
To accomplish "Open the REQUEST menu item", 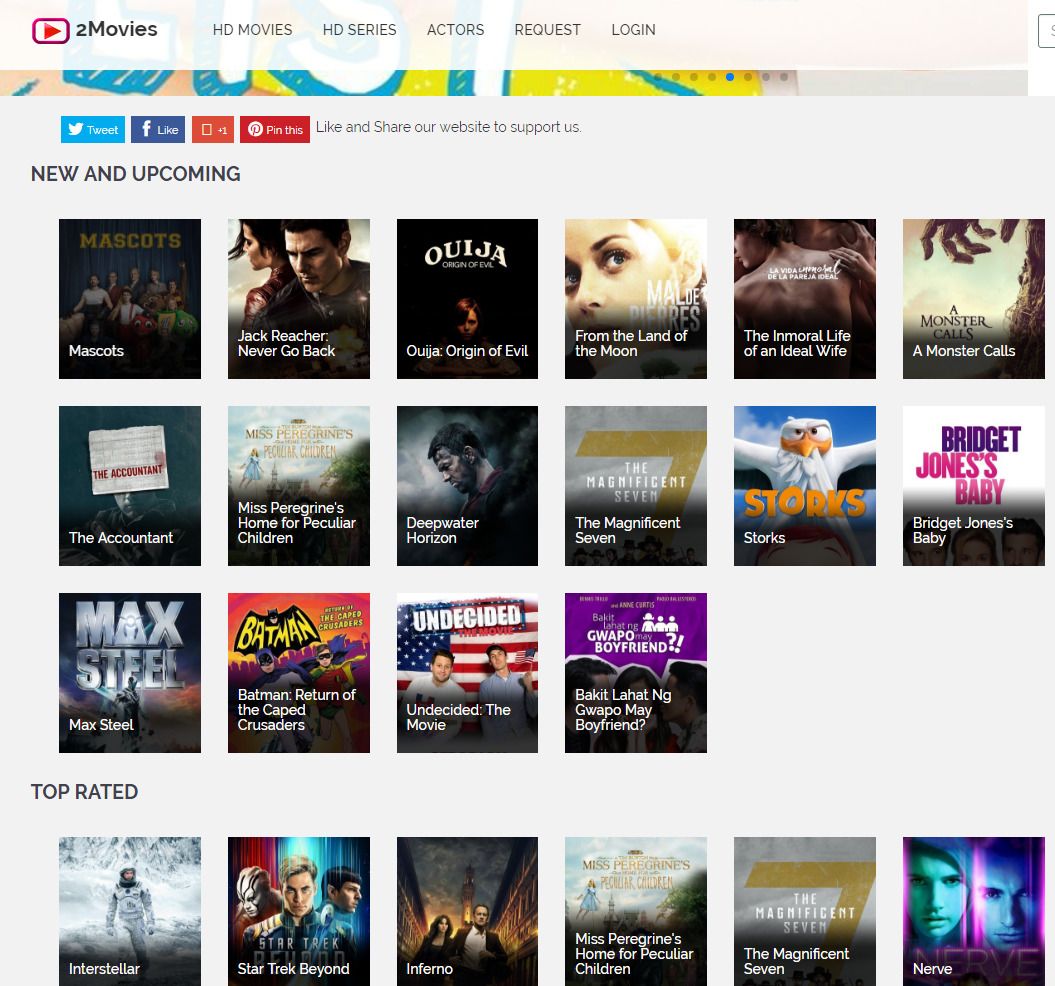I will pos(548,30).
